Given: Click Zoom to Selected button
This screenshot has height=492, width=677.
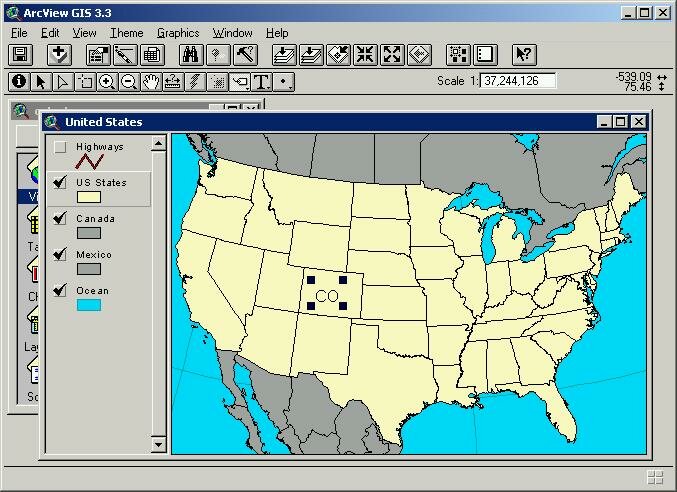Looking at the screenshot, I should (338, 55).
